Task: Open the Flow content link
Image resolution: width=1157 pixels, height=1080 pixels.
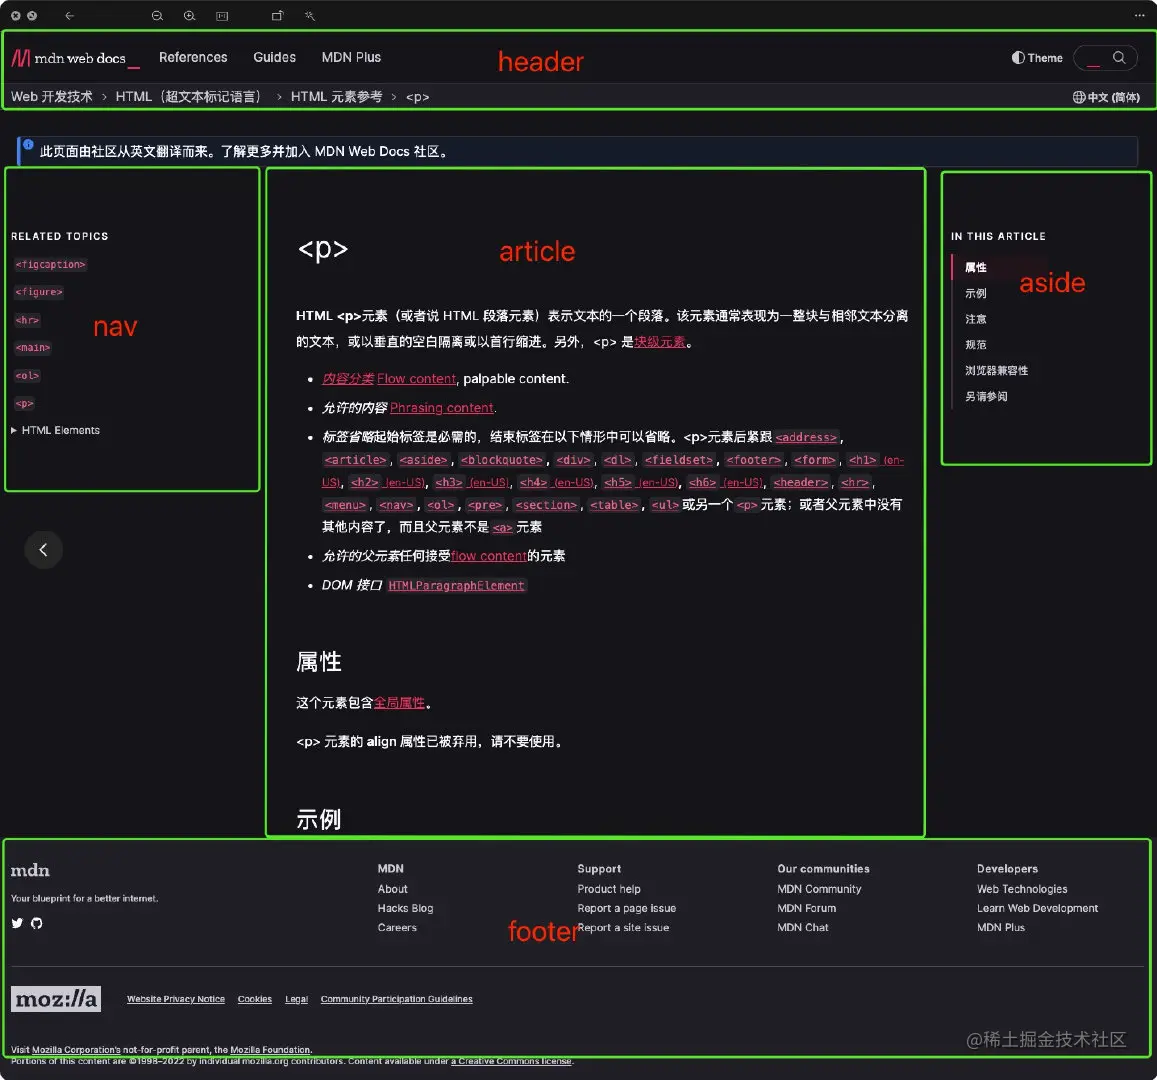Action: [x=416, y=378]
